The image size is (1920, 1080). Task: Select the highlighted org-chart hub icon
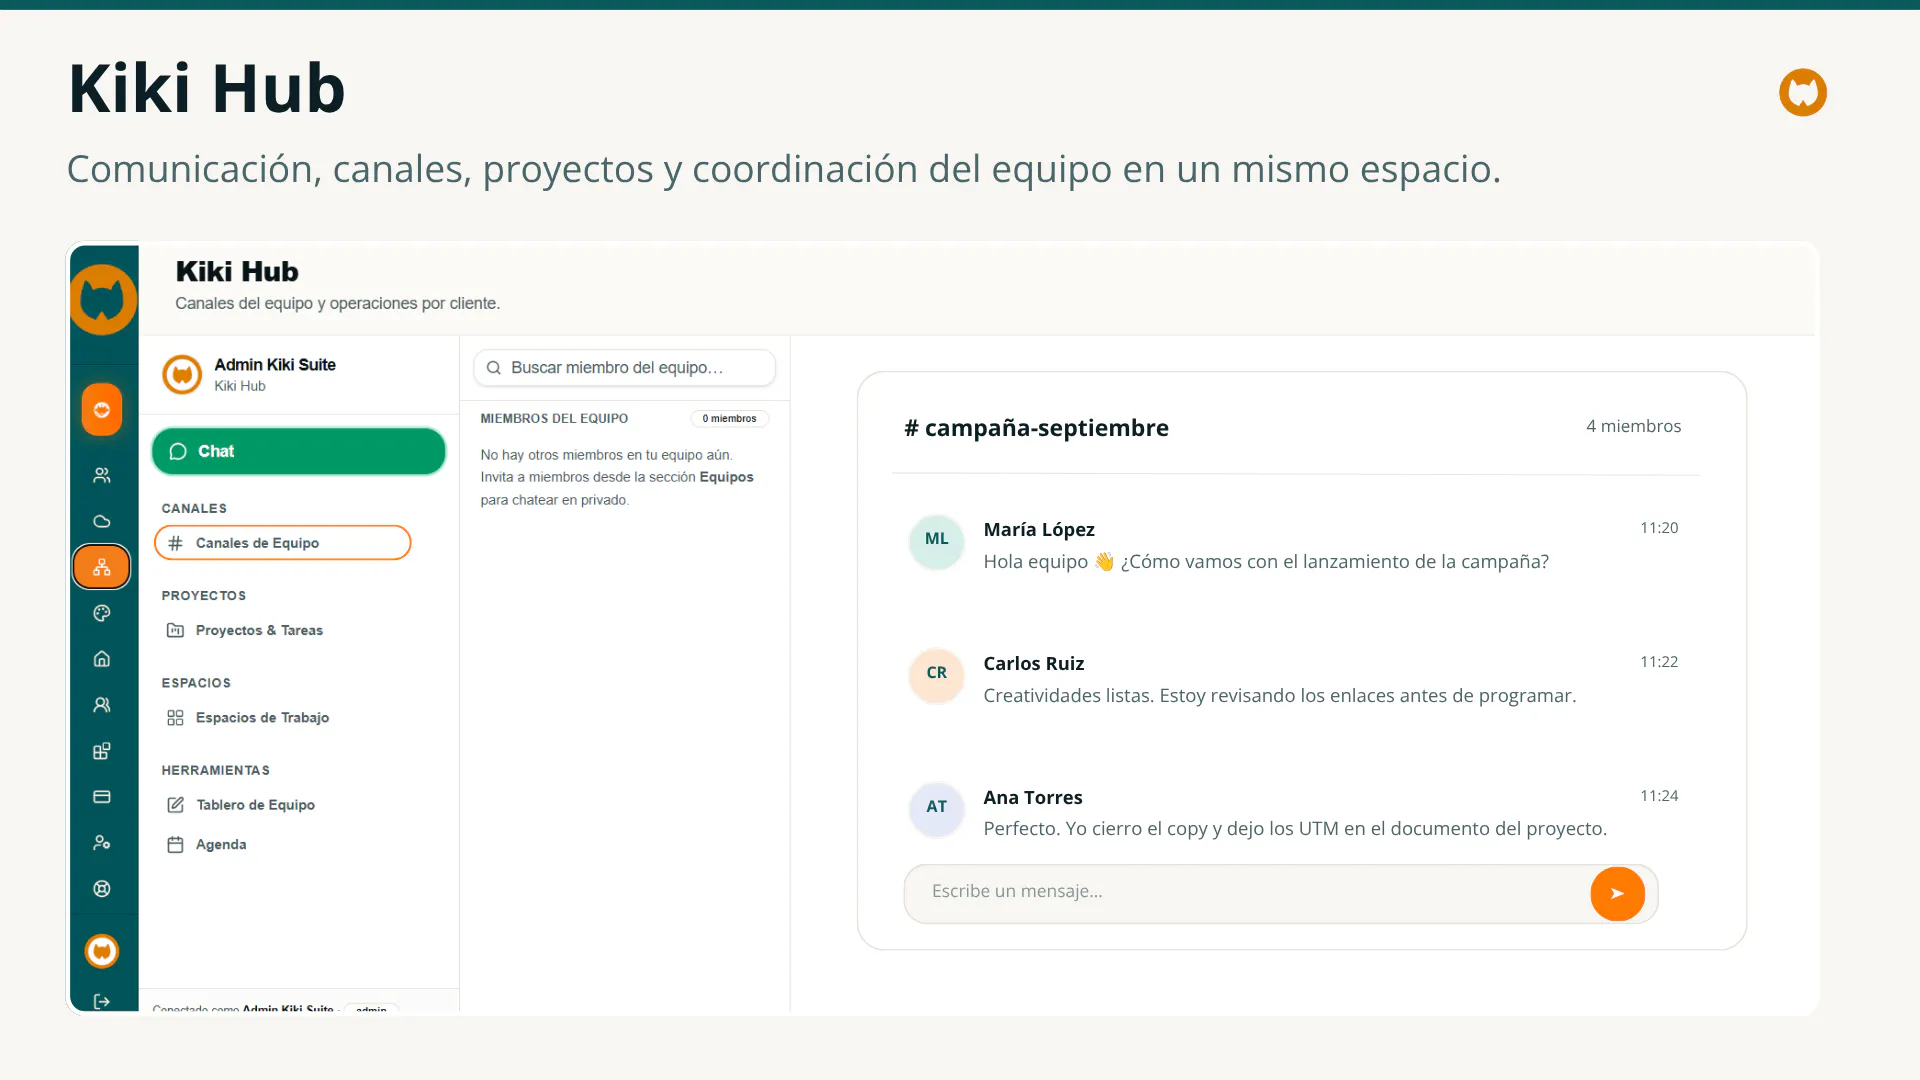[102, 567]
